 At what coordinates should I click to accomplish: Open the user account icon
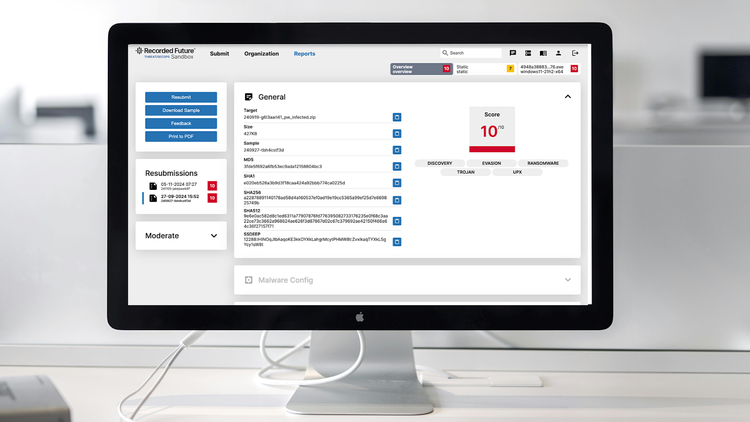pyautogui.click(x=559, y=53)
